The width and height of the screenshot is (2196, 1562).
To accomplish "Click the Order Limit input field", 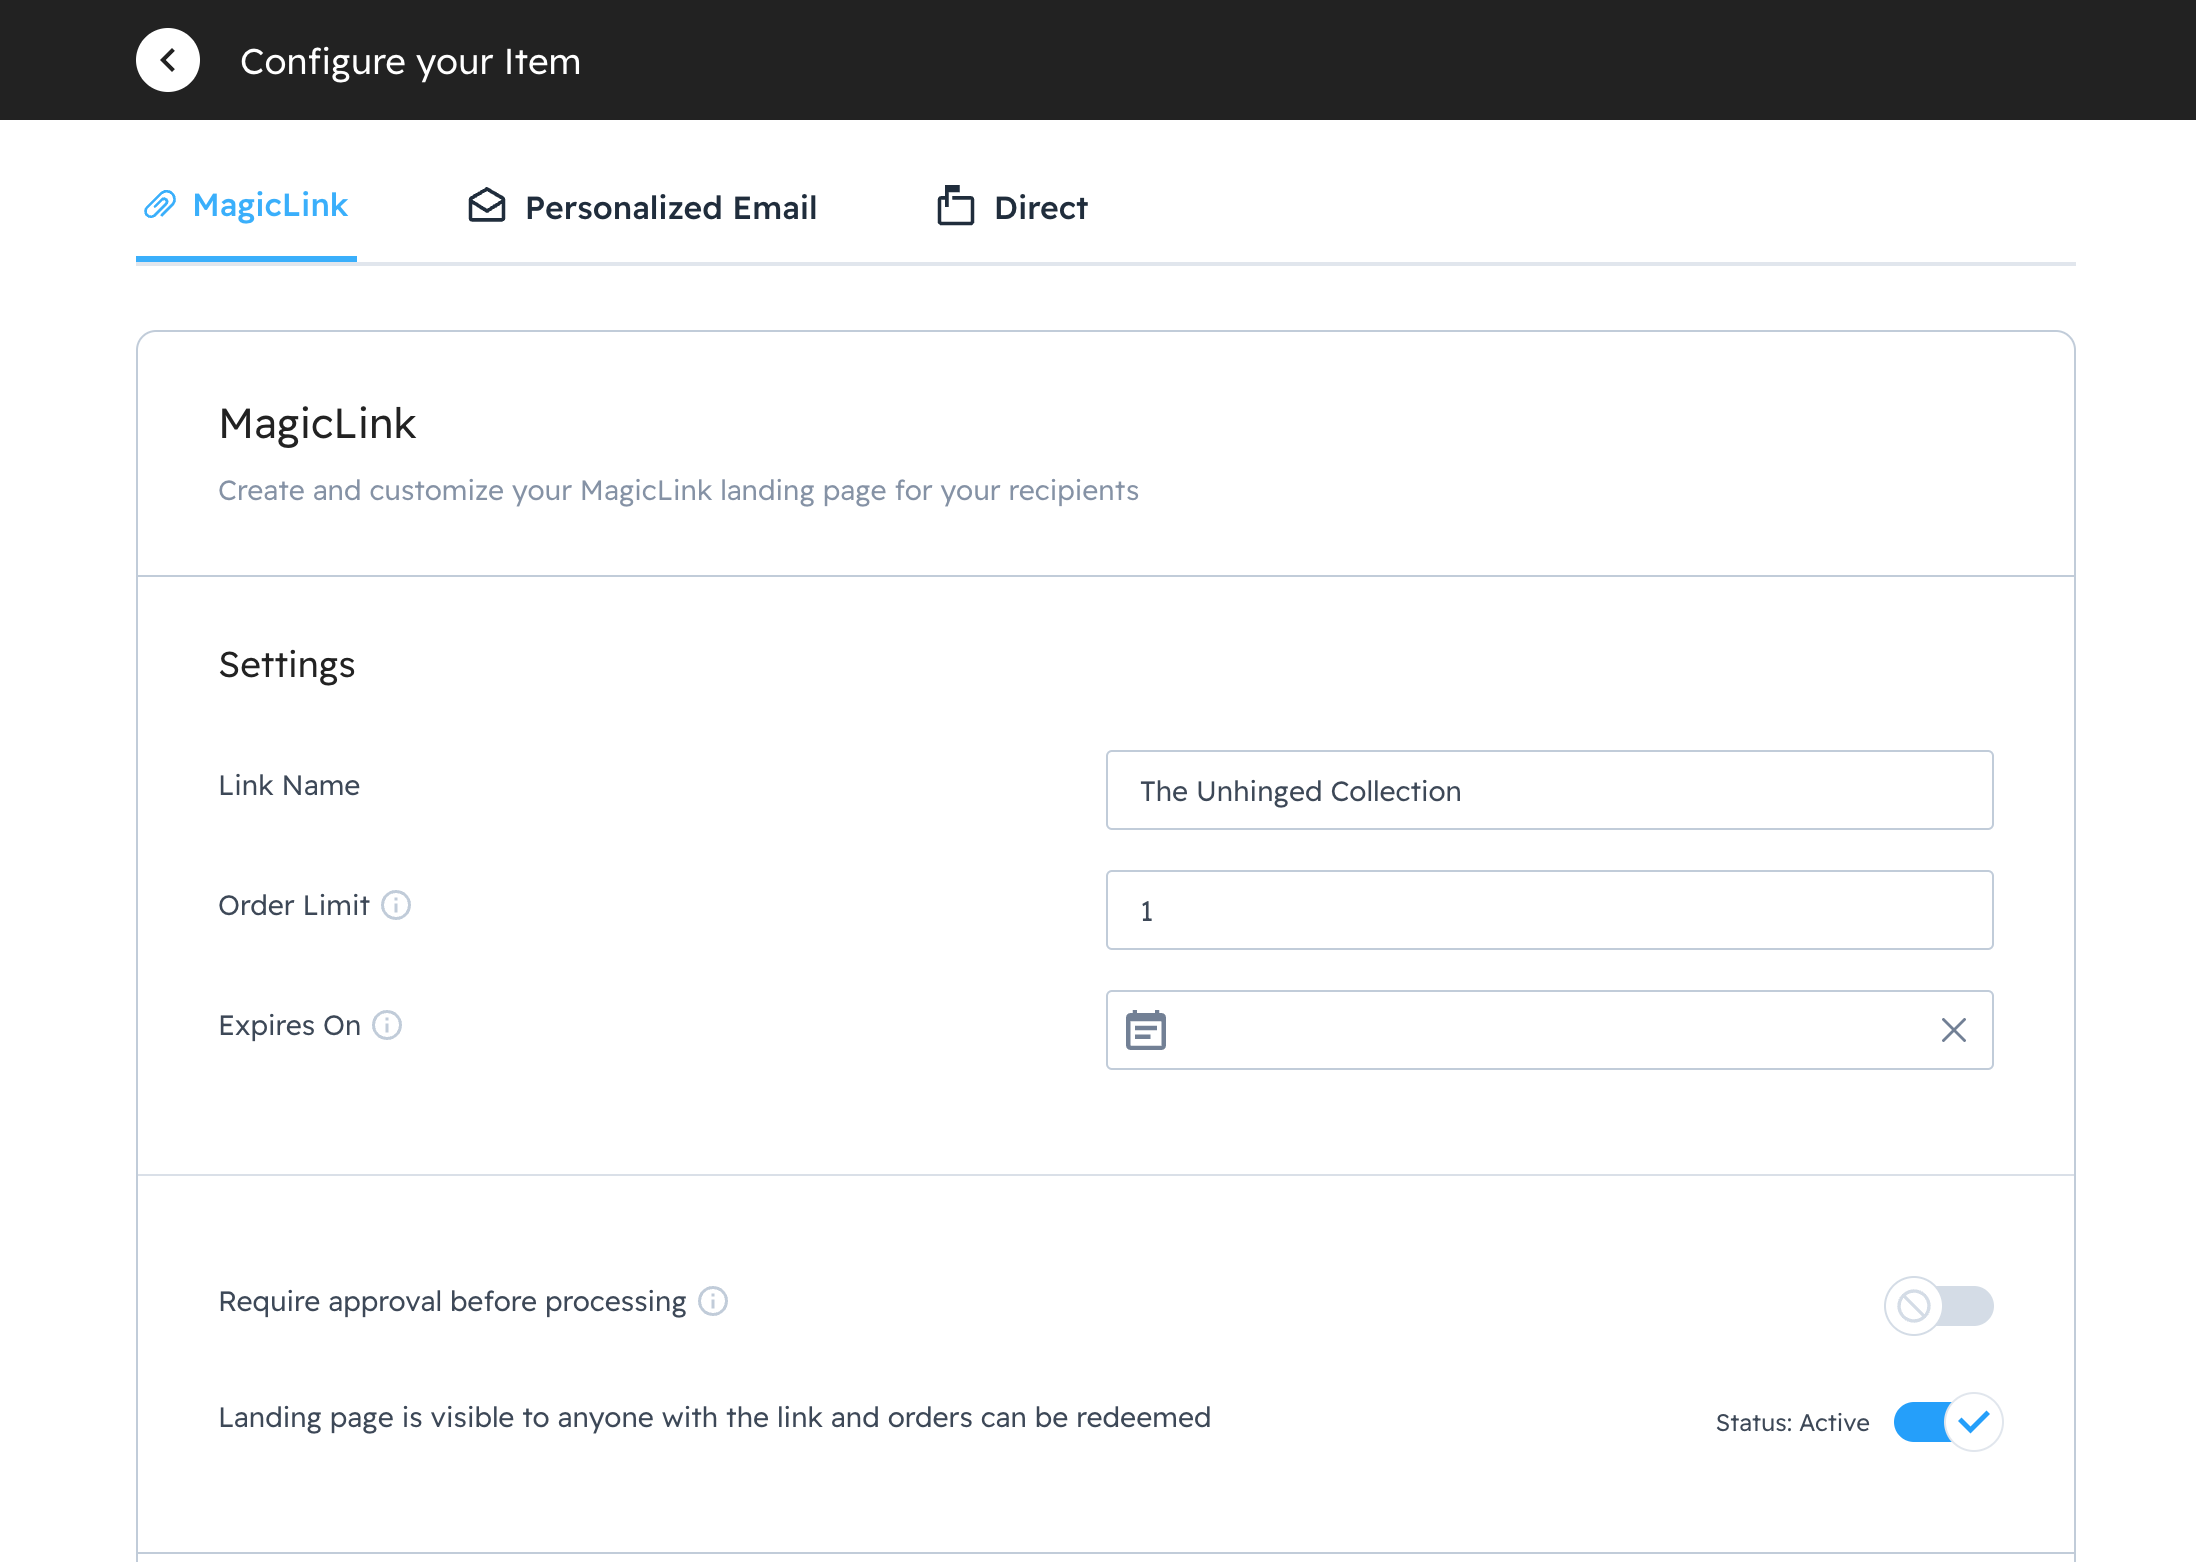I will (x=1549, y=910).
